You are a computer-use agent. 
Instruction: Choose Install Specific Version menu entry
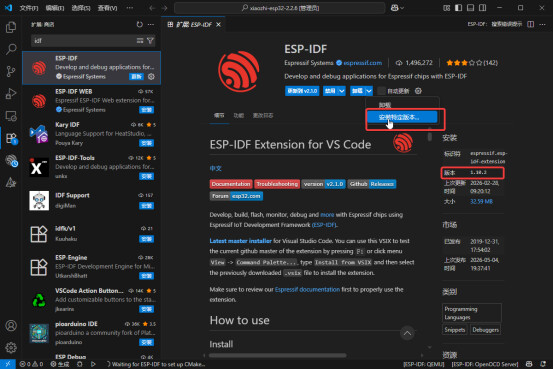pos(402,117)
